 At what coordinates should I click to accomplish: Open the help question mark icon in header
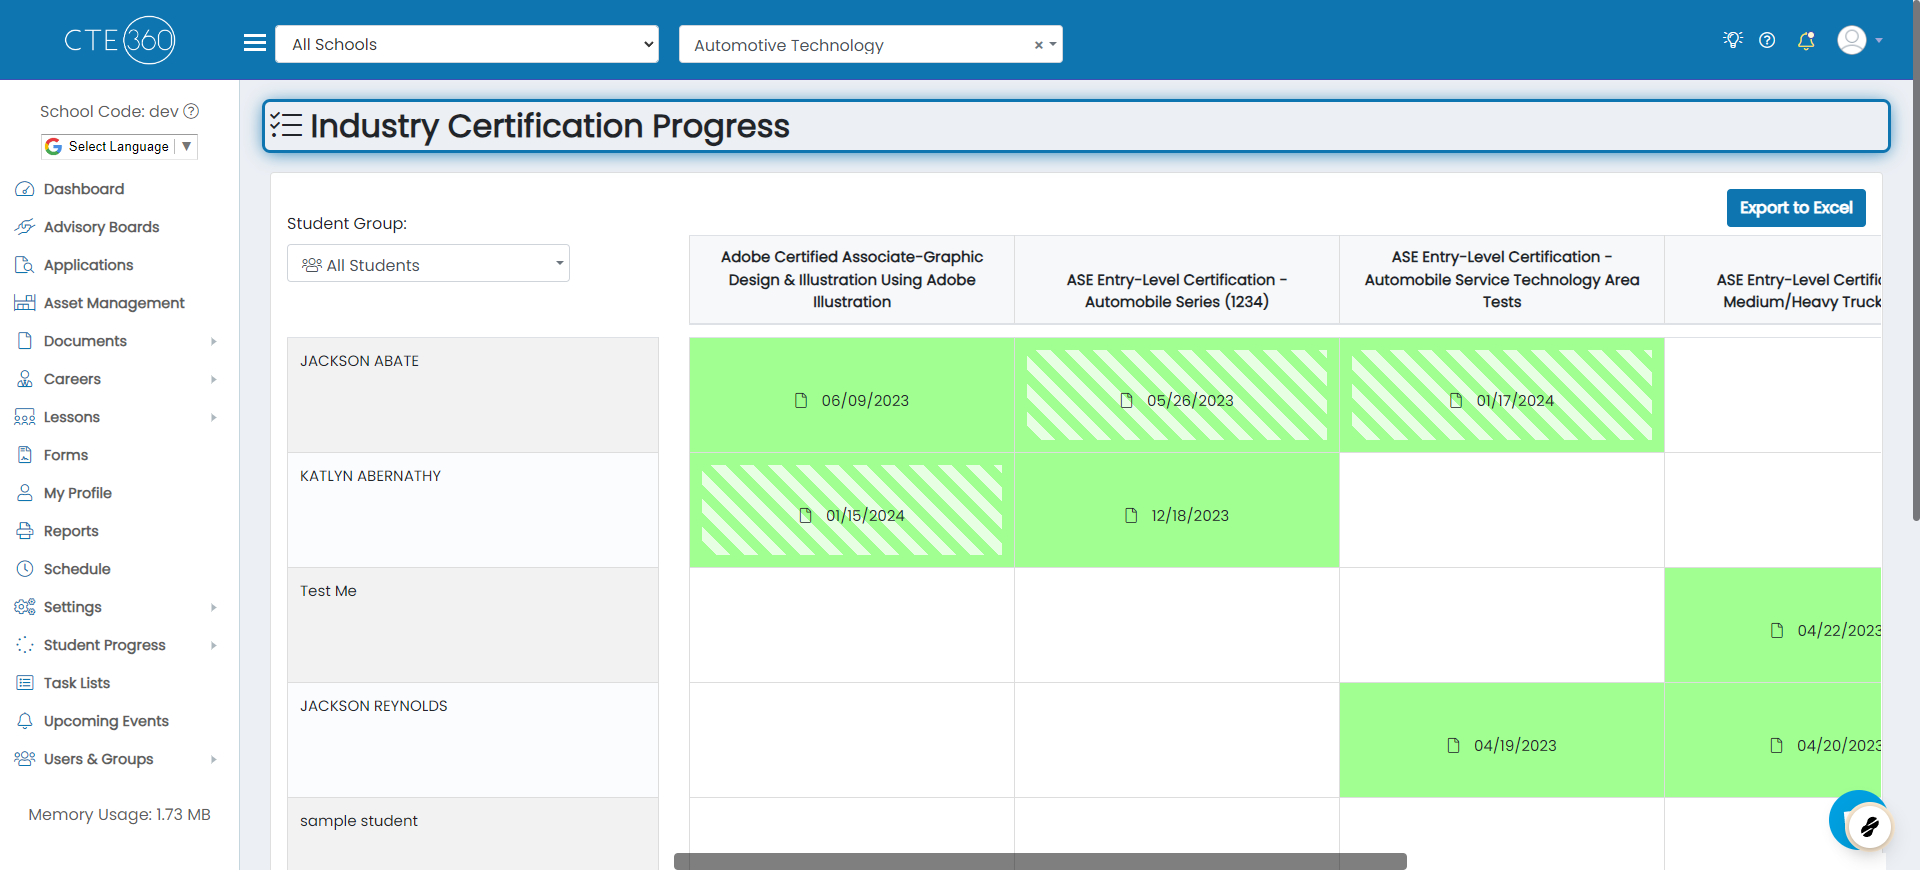1767,40
